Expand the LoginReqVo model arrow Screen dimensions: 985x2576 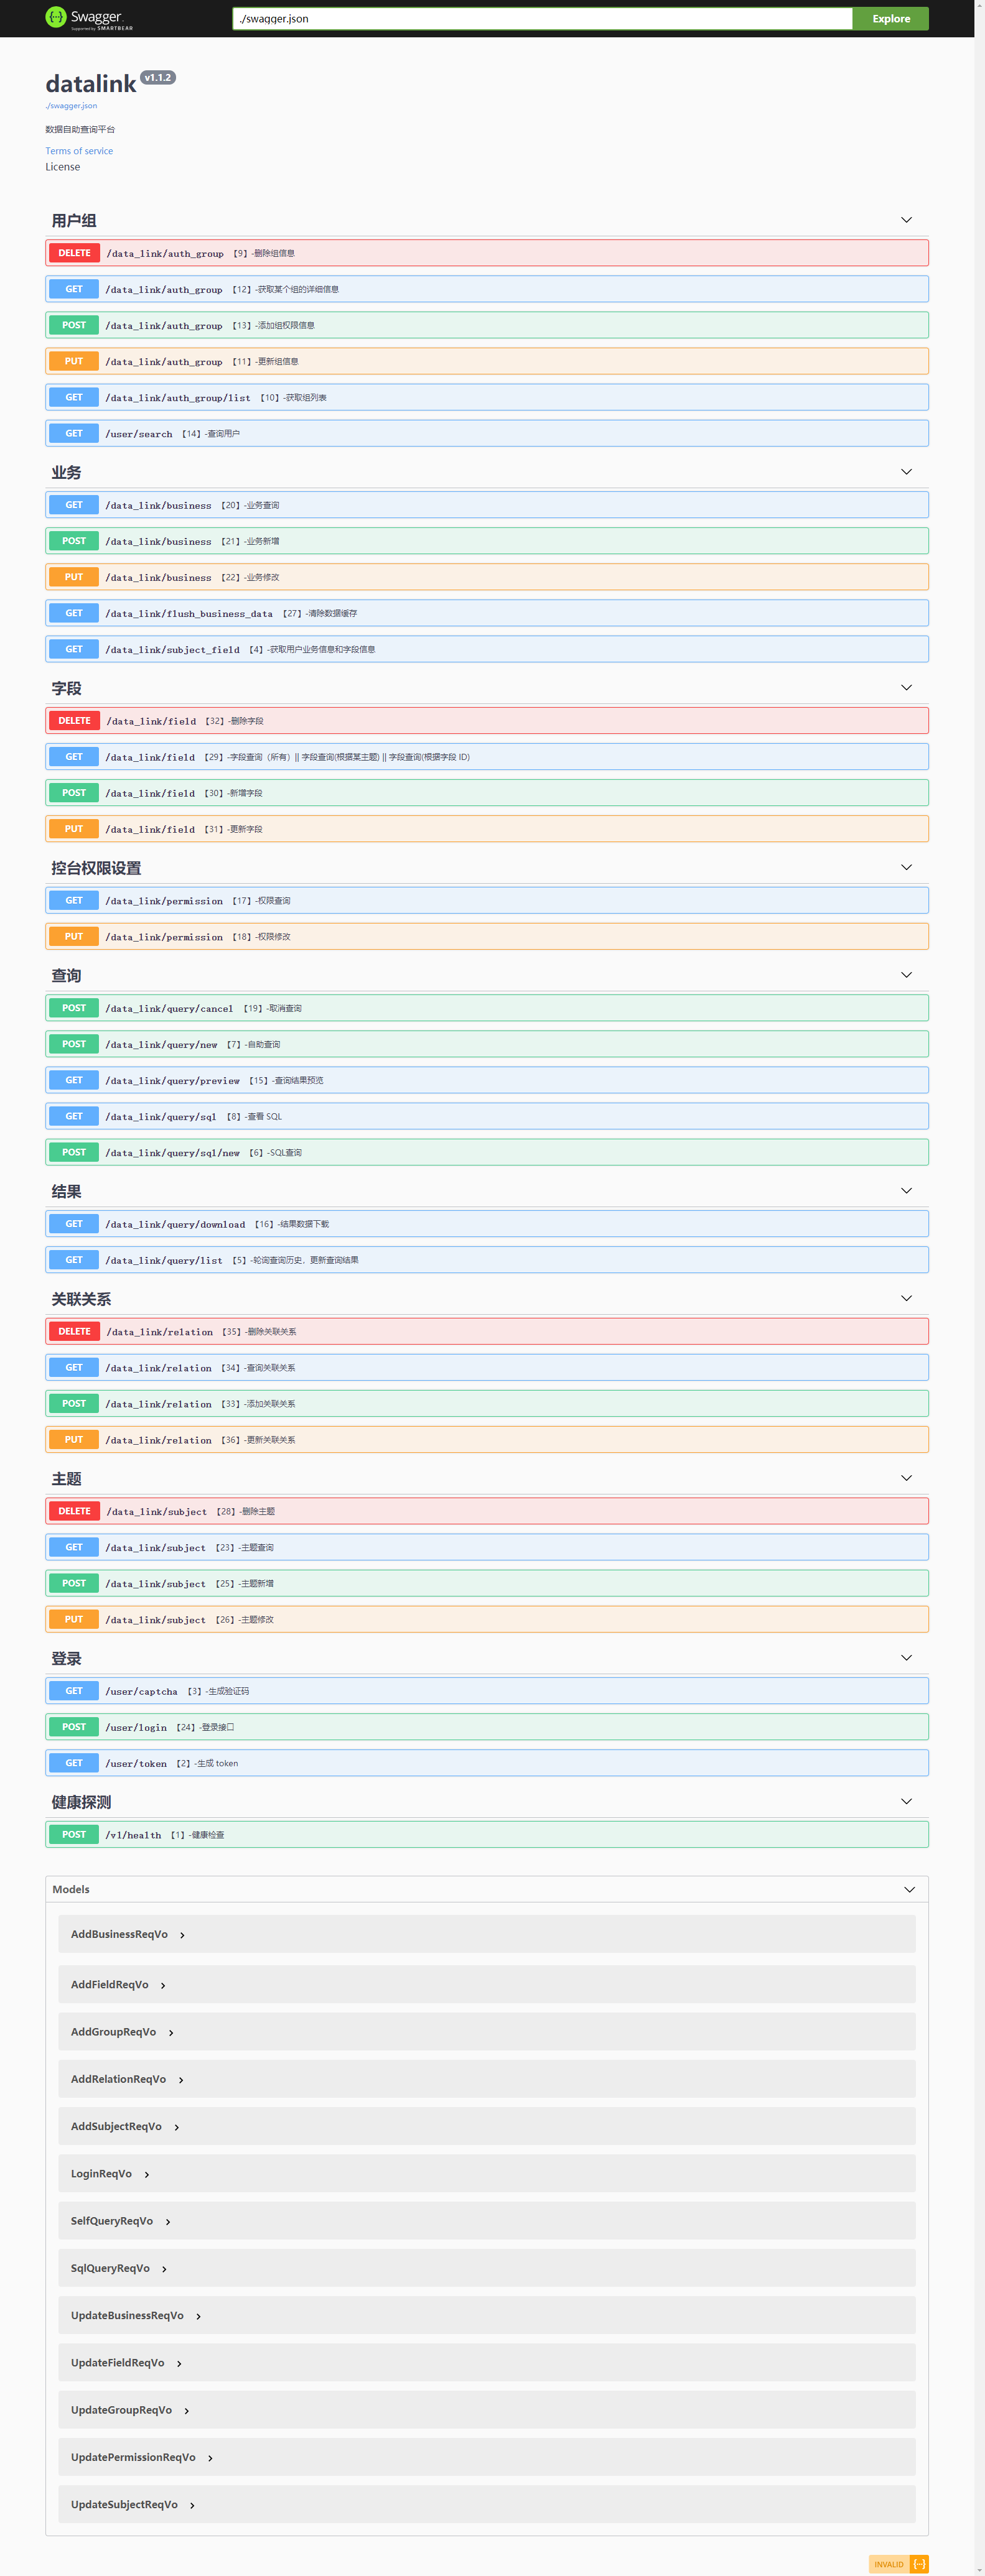pyautogui.click(x=147, y=2174)
